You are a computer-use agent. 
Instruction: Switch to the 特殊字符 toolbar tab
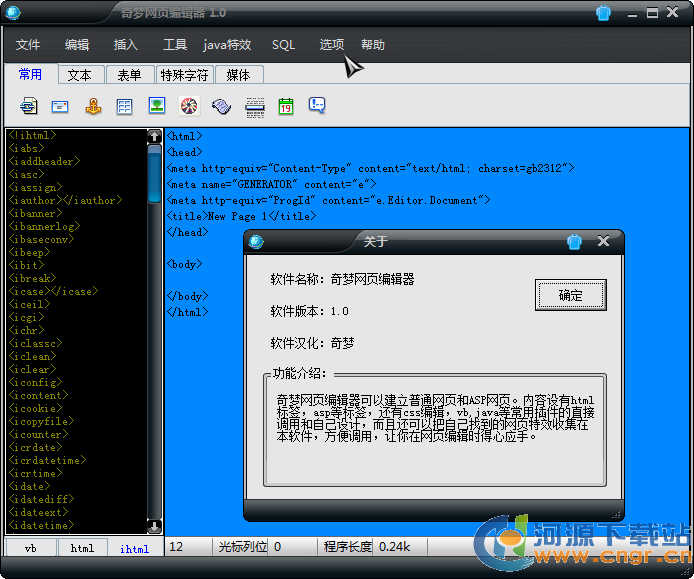tap(185, 75)
